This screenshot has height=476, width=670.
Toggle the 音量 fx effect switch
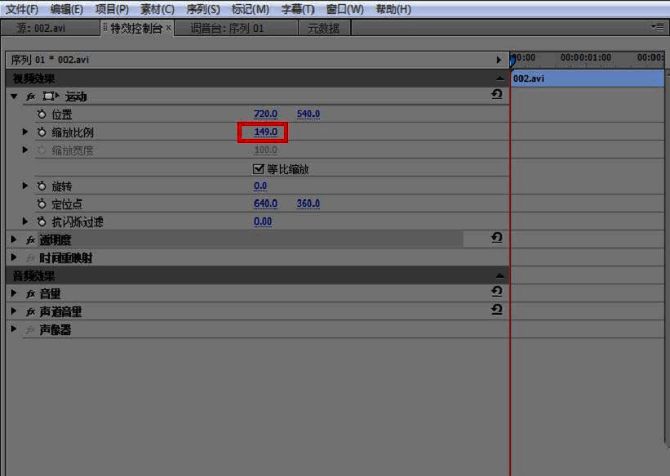(x=30, y=294)
